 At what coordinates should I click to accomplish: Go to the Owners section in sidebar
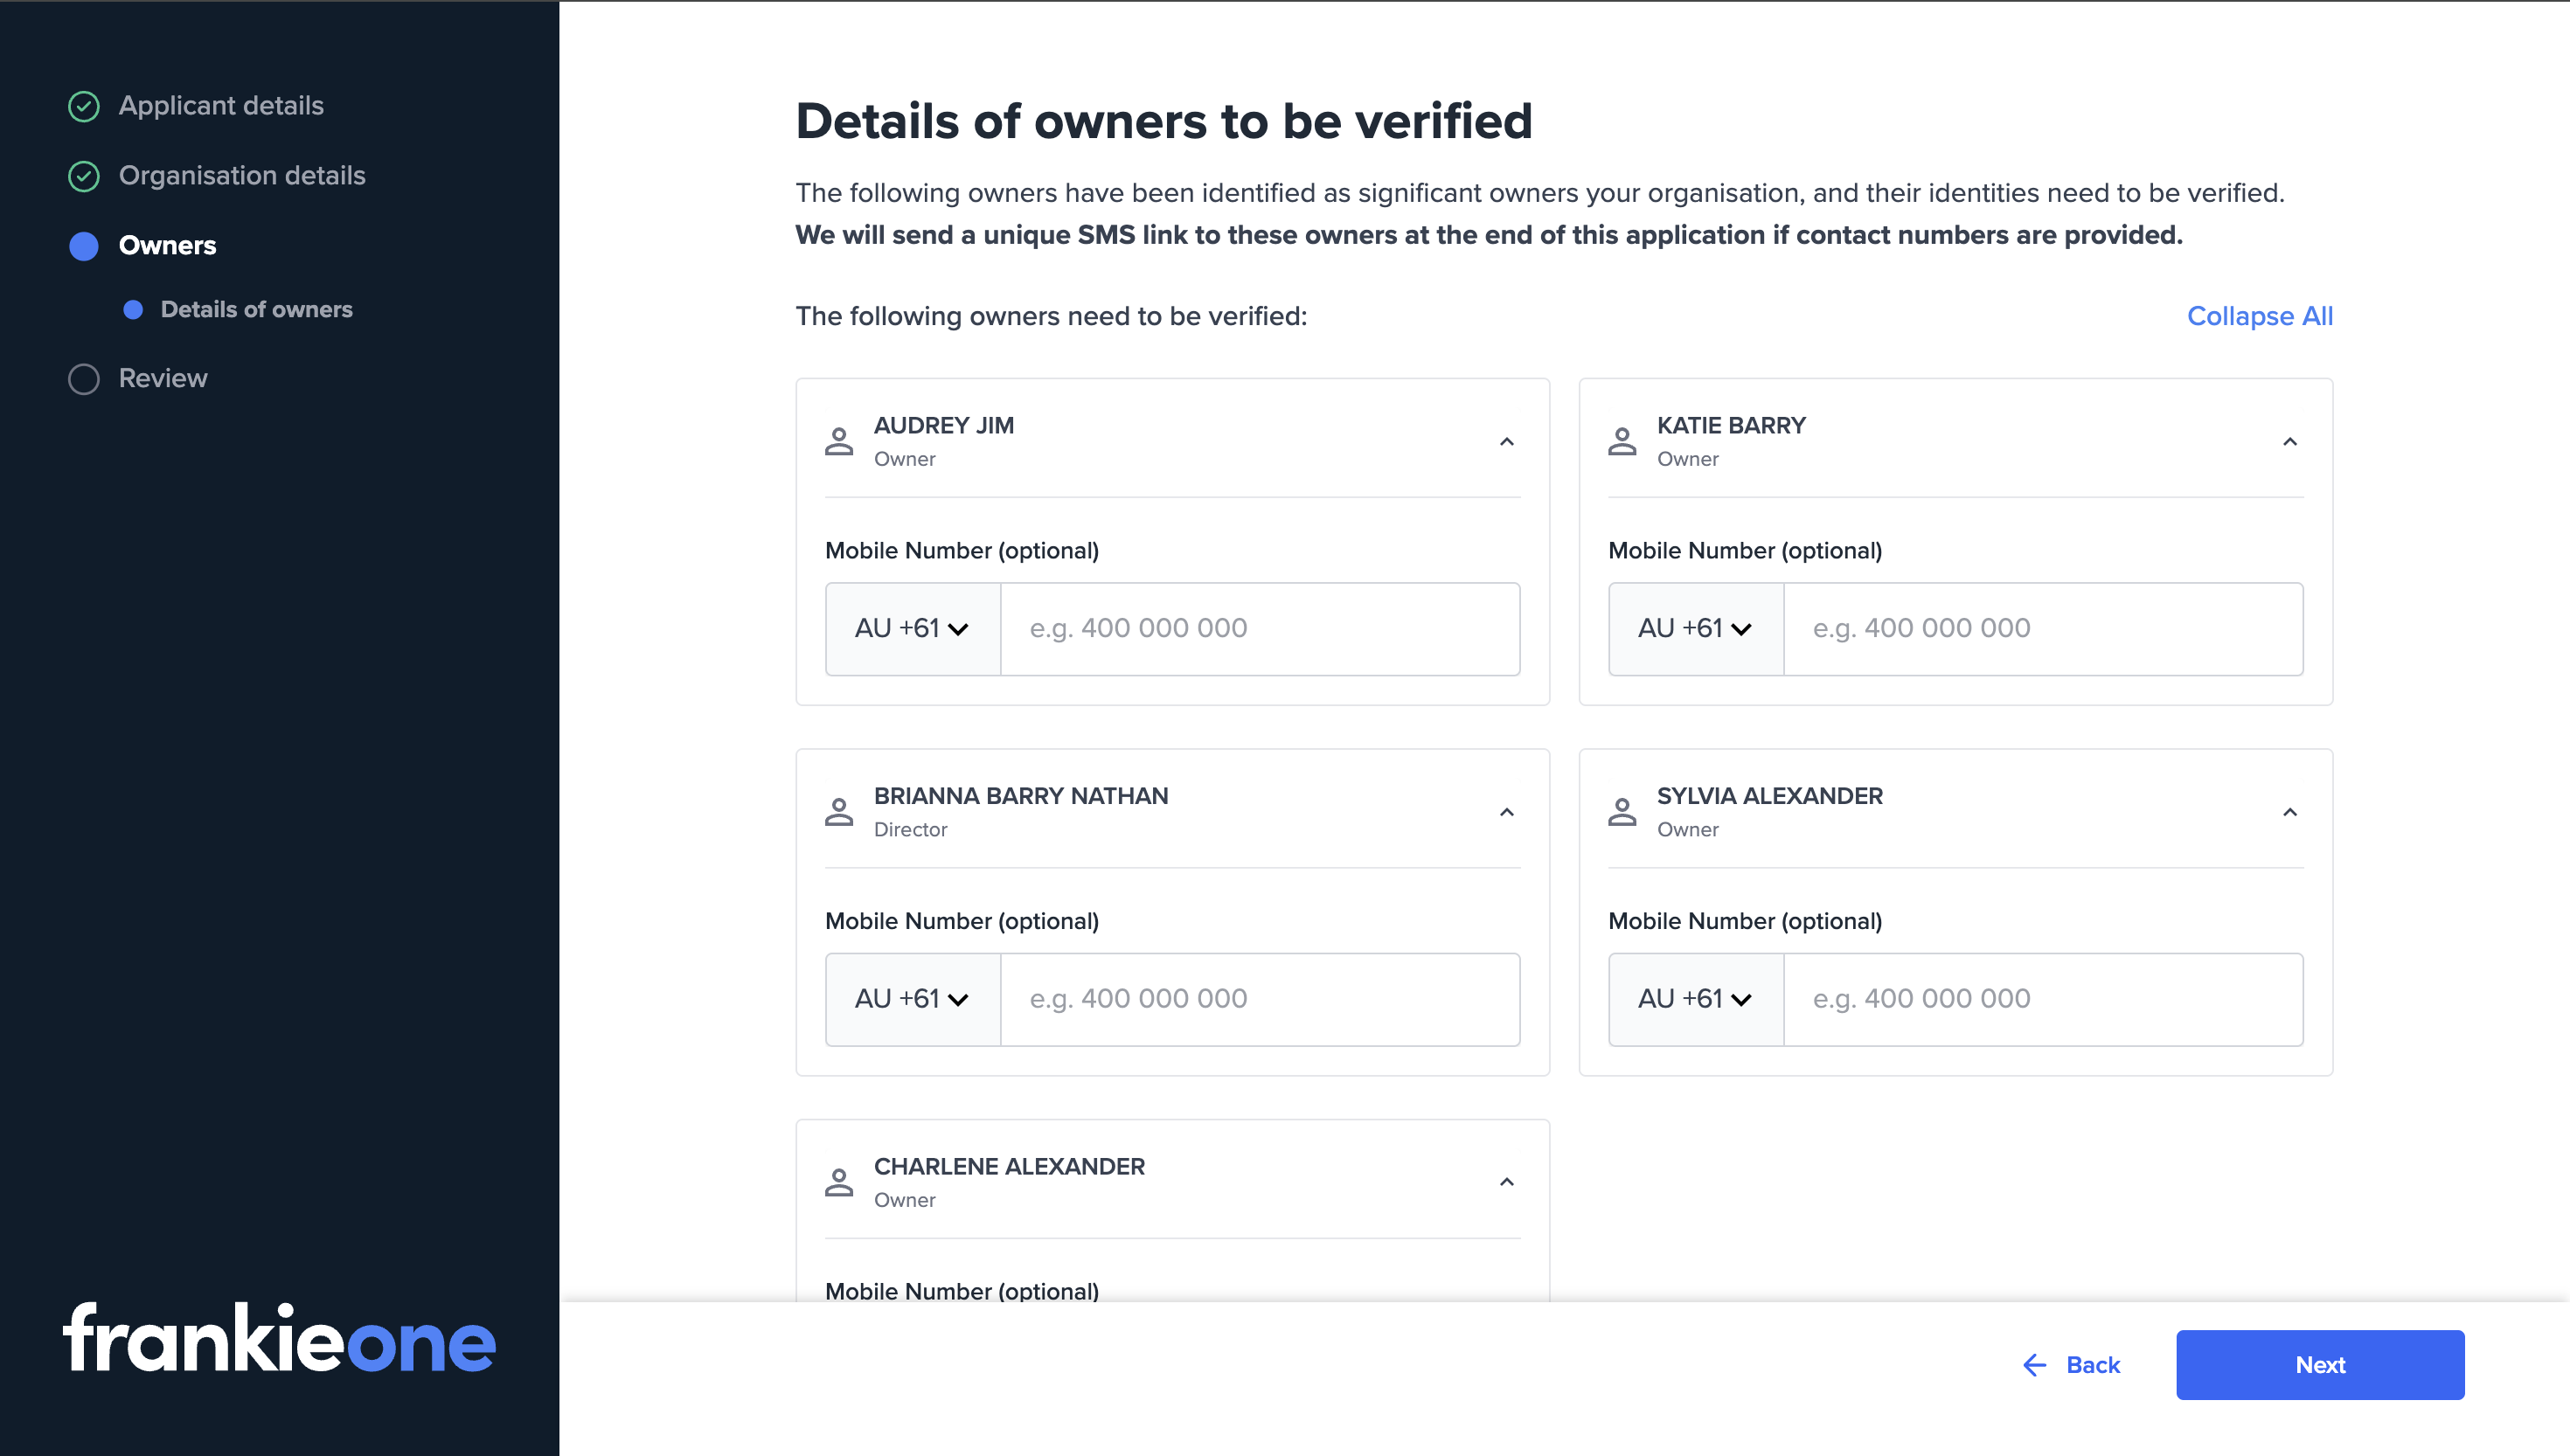(167, 246)
